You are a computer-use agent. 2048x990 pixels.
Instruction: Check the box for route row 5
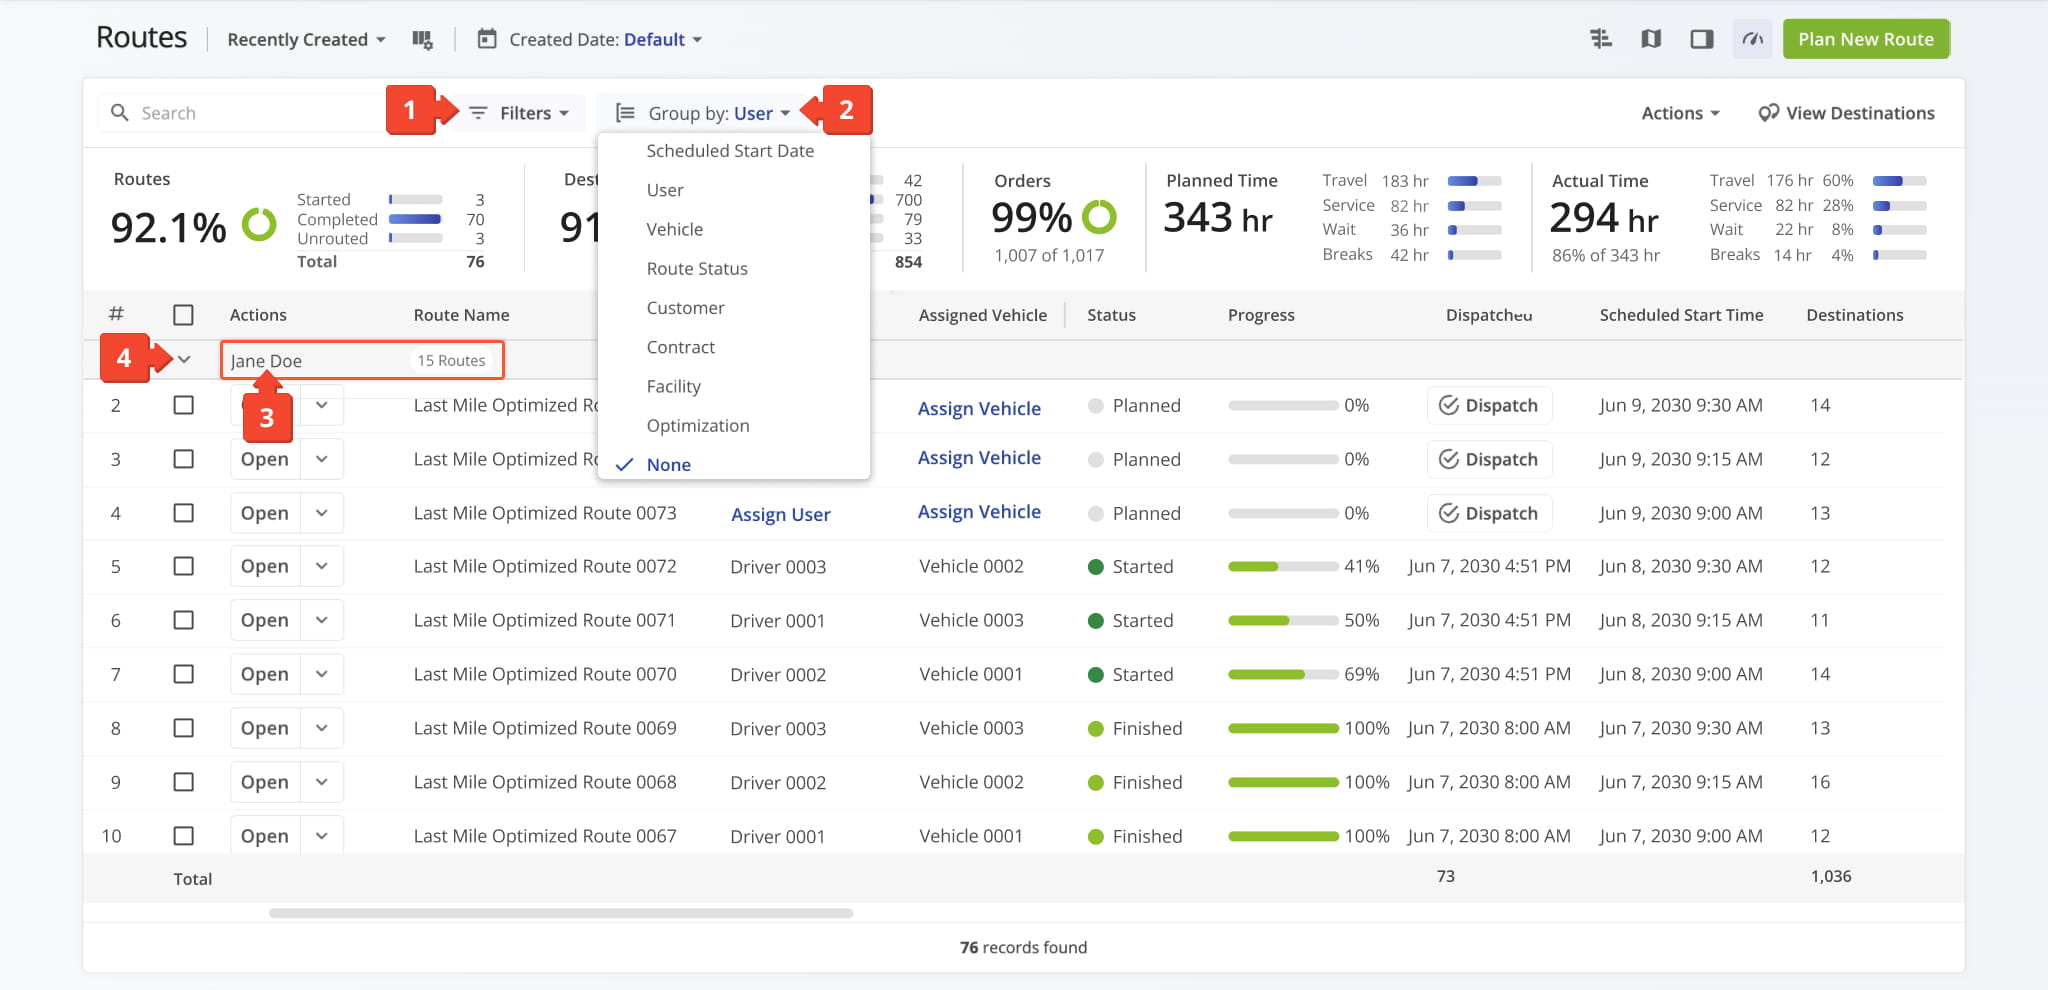click(x=183, y=566)
